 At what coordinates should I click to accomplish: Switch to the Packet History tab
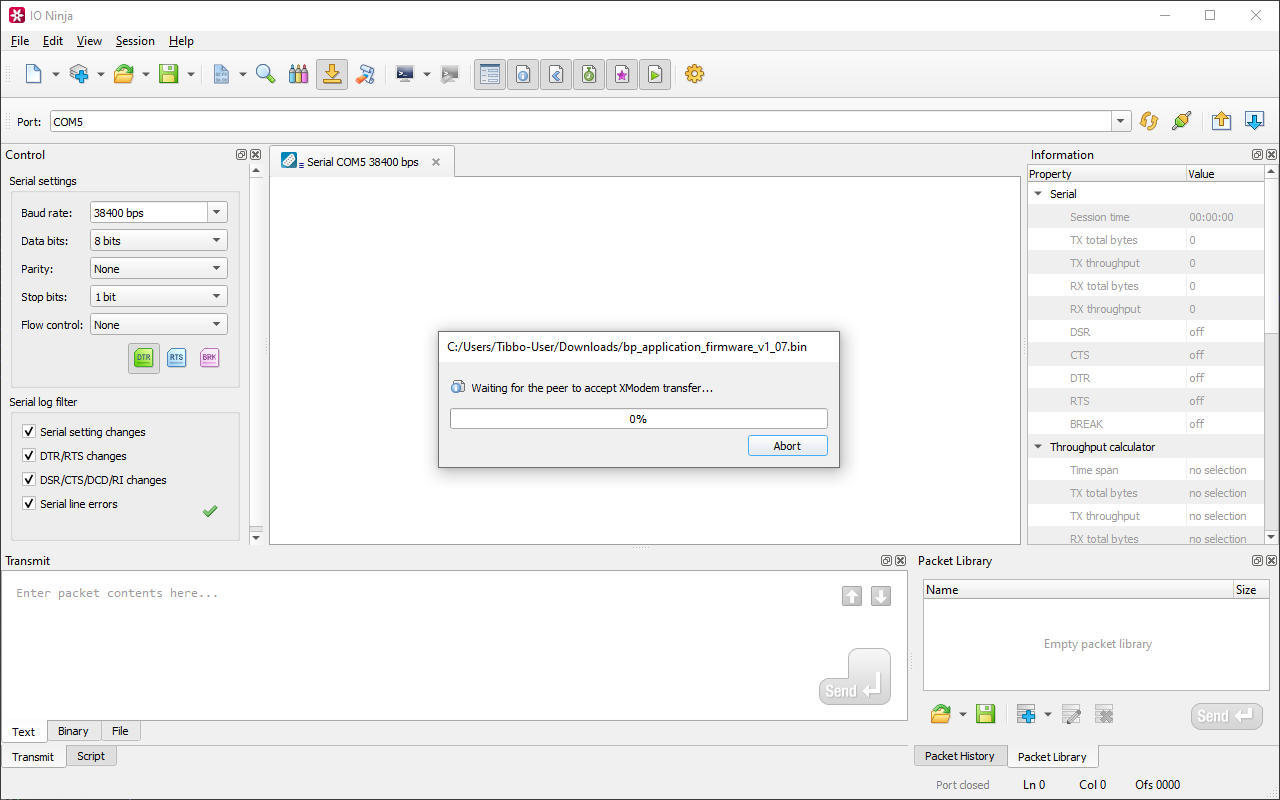[x=960, y=756]
